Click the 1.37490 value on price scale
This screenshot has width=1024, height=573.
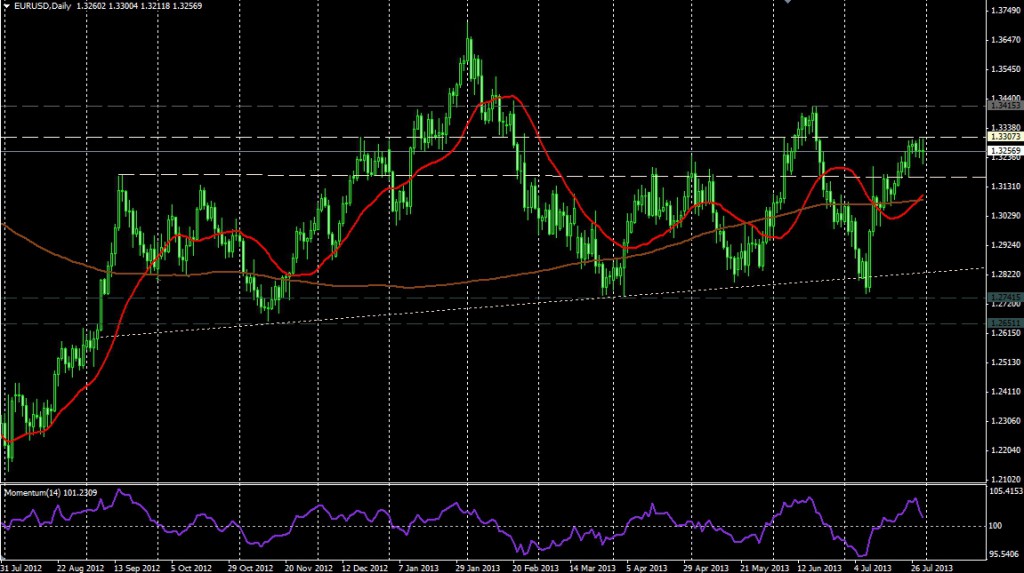pos(1003,10)
